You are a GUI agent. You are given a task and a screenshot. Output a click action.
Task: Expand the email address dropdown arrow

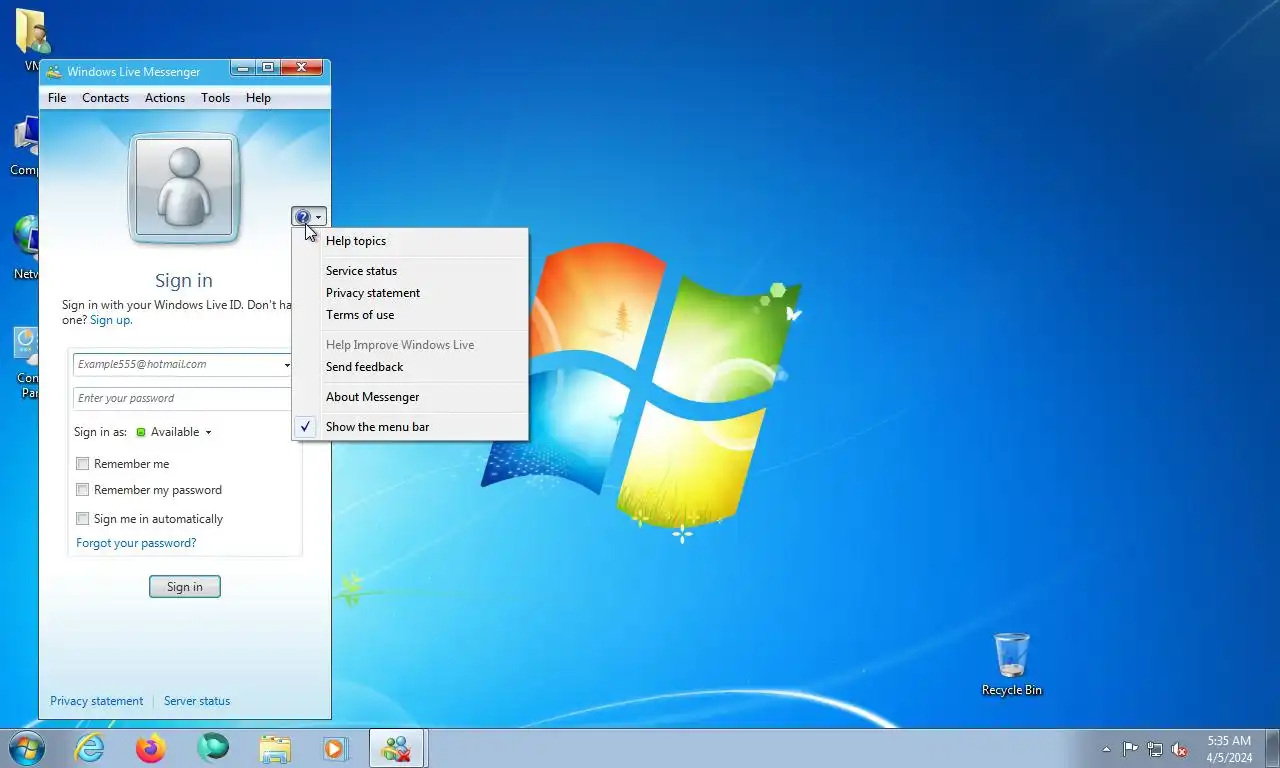[286, 365]
